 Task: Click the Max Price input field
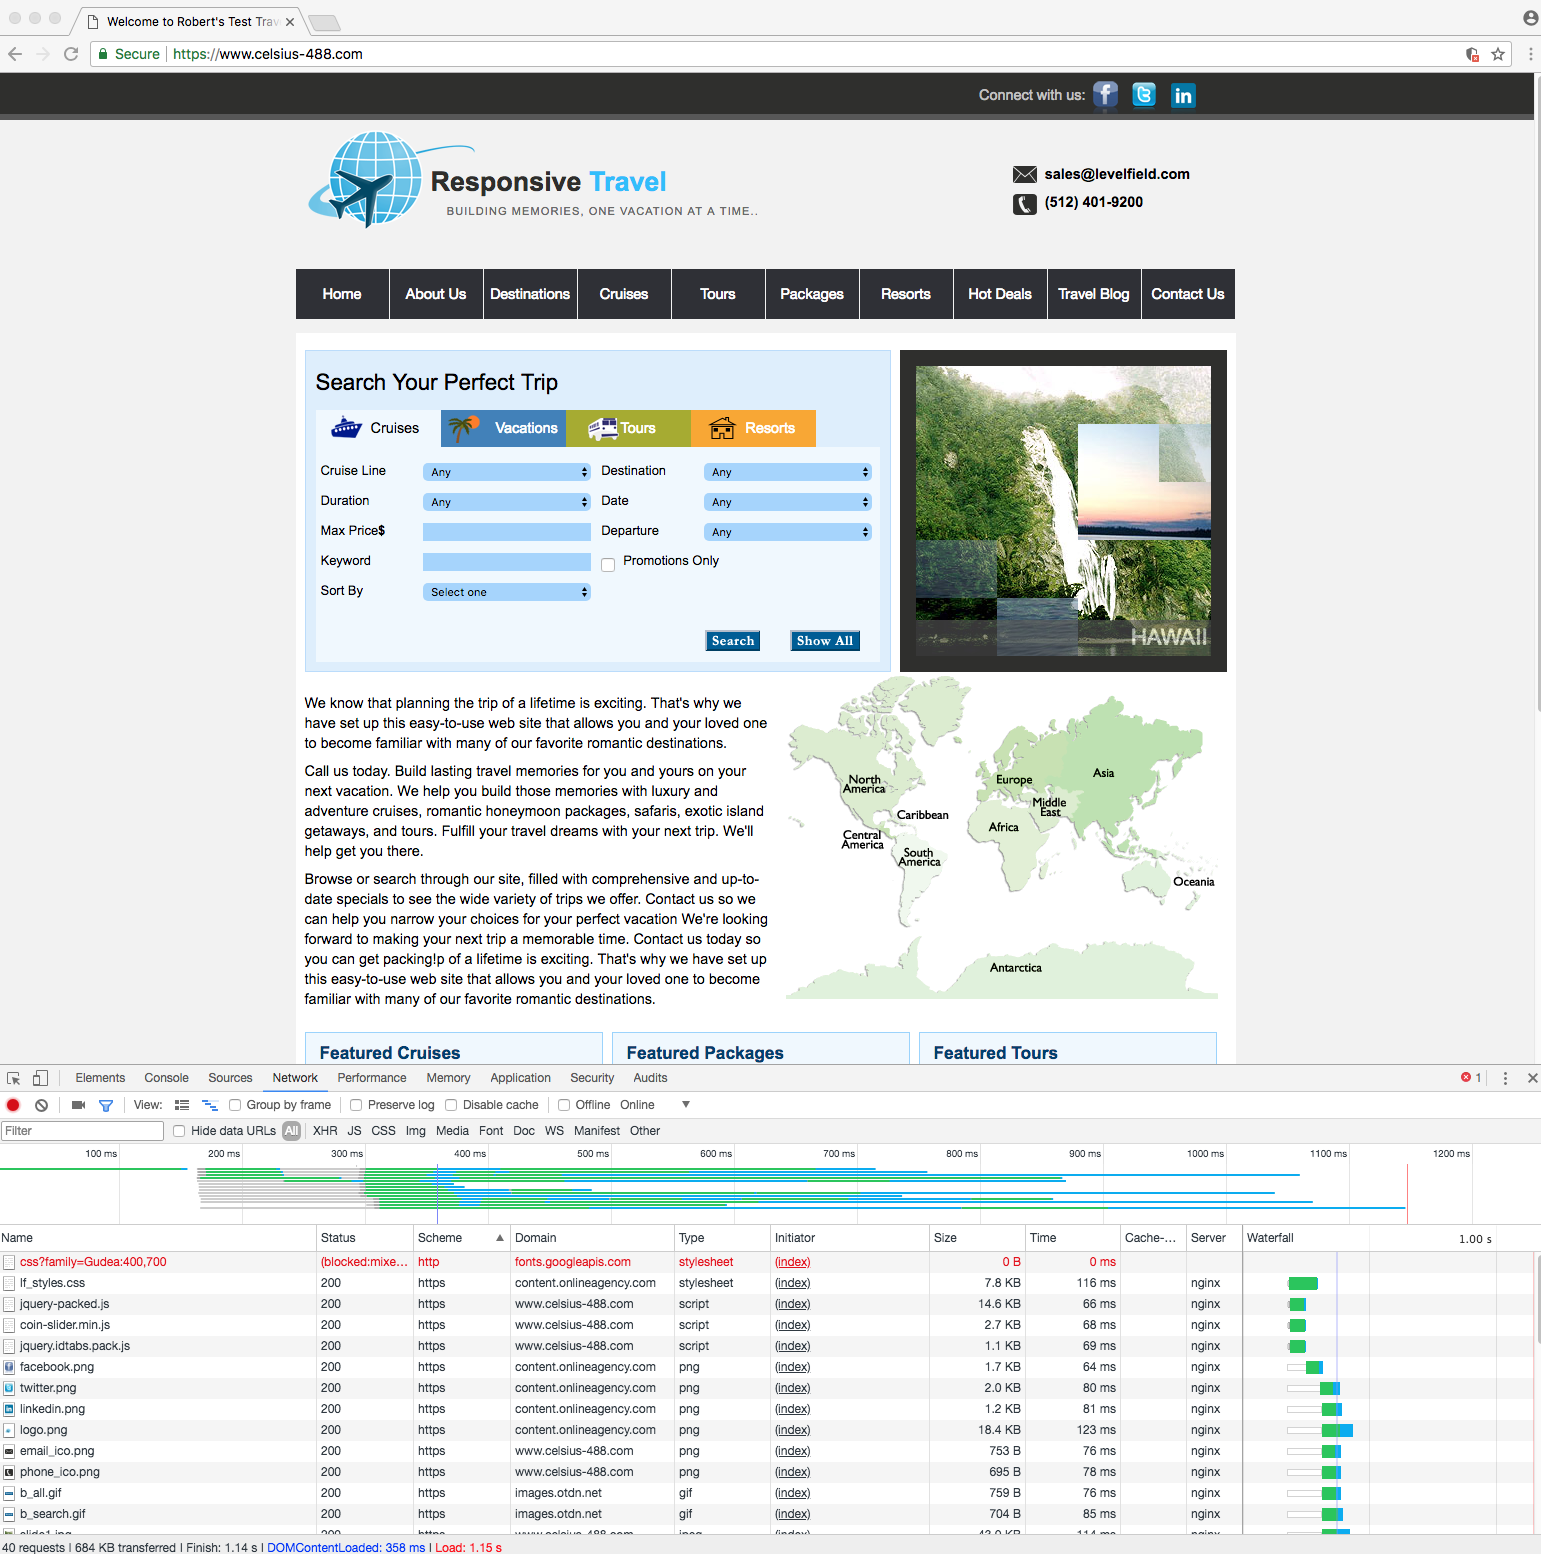(x=507, y=532)
